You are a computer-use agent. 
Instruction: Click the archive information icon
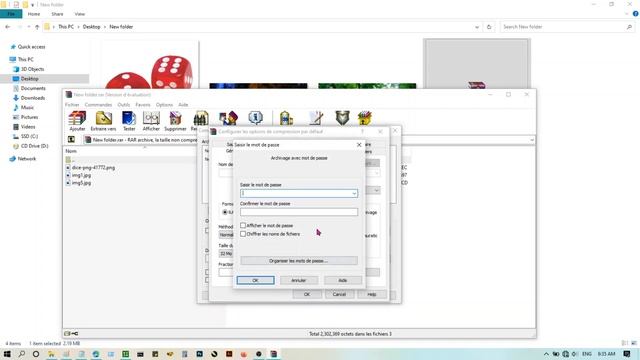(256, 118)
